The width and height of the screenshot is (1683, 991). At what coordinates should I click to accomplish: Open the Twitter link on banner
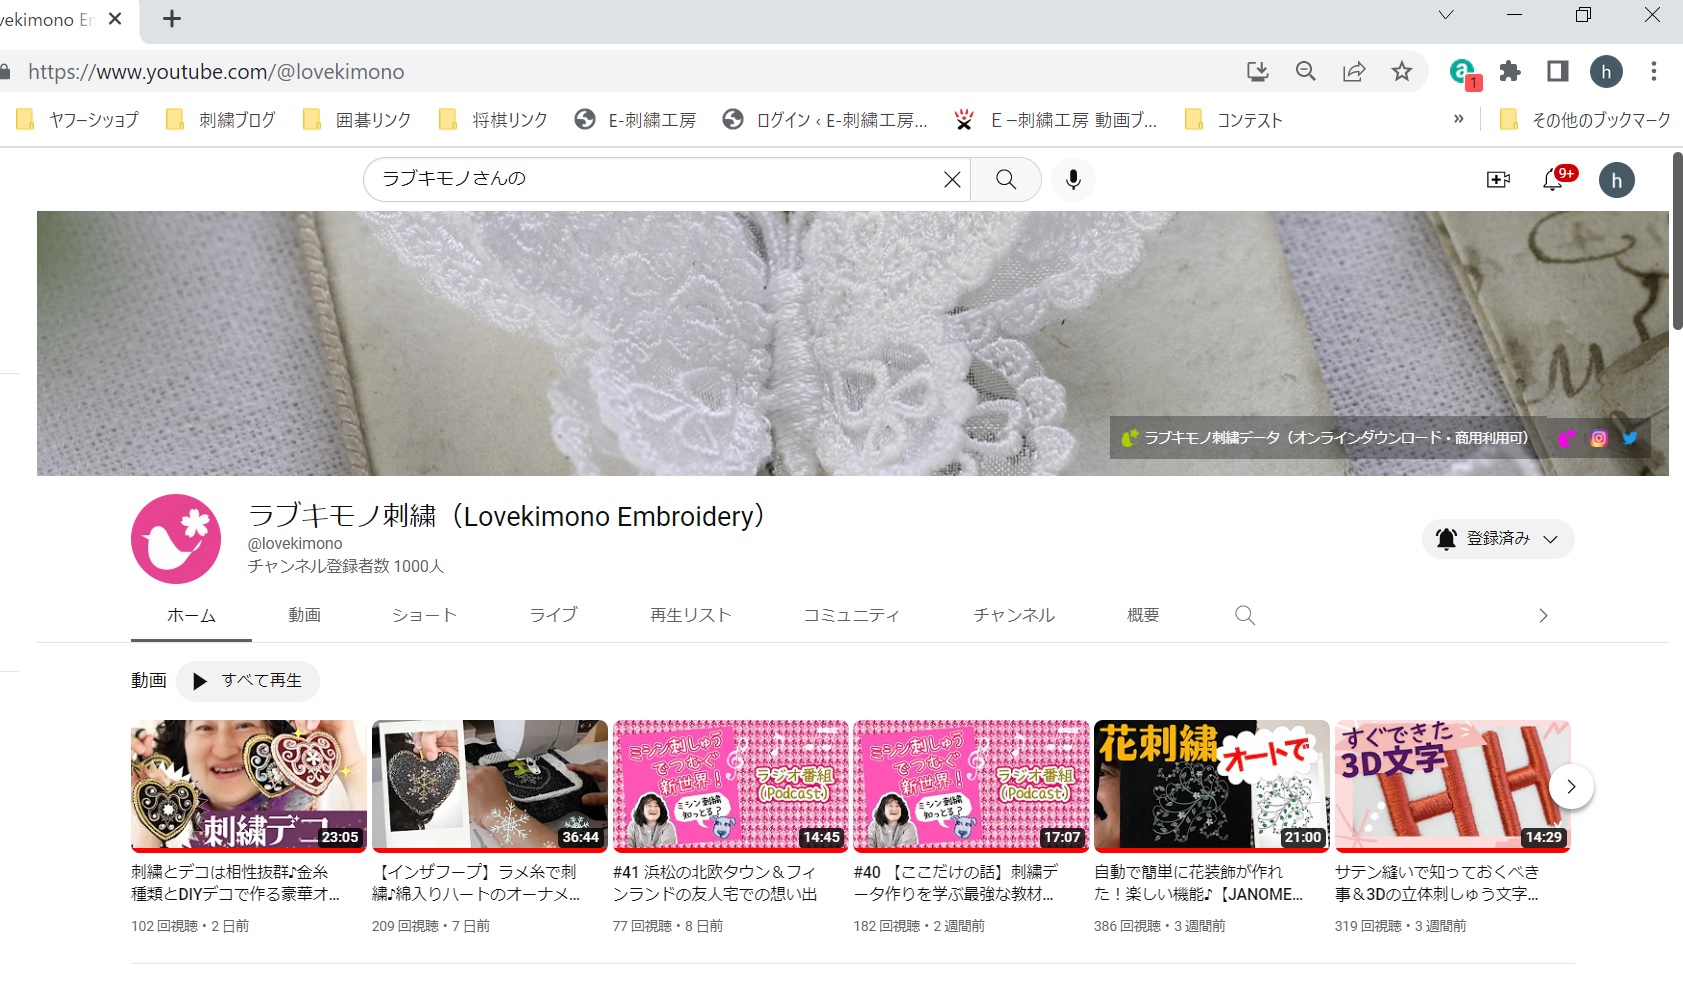pyautogui.click(x=1630, y=438)
